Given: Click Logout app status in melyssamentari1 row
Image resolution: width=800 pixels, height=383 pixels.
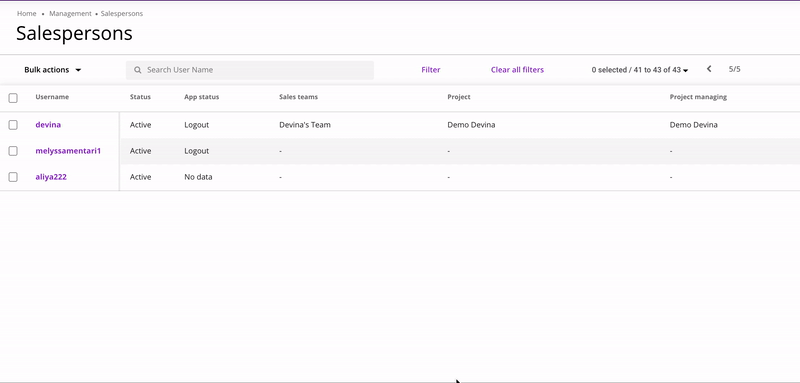Looking at the screenshot, I should click(x=196, y=151).
